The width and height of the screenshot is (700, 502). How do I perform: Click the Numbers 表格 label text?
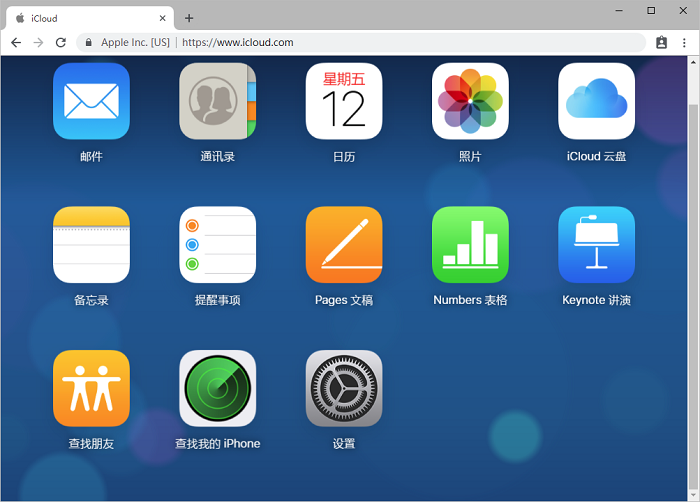[x=470, y=300]
